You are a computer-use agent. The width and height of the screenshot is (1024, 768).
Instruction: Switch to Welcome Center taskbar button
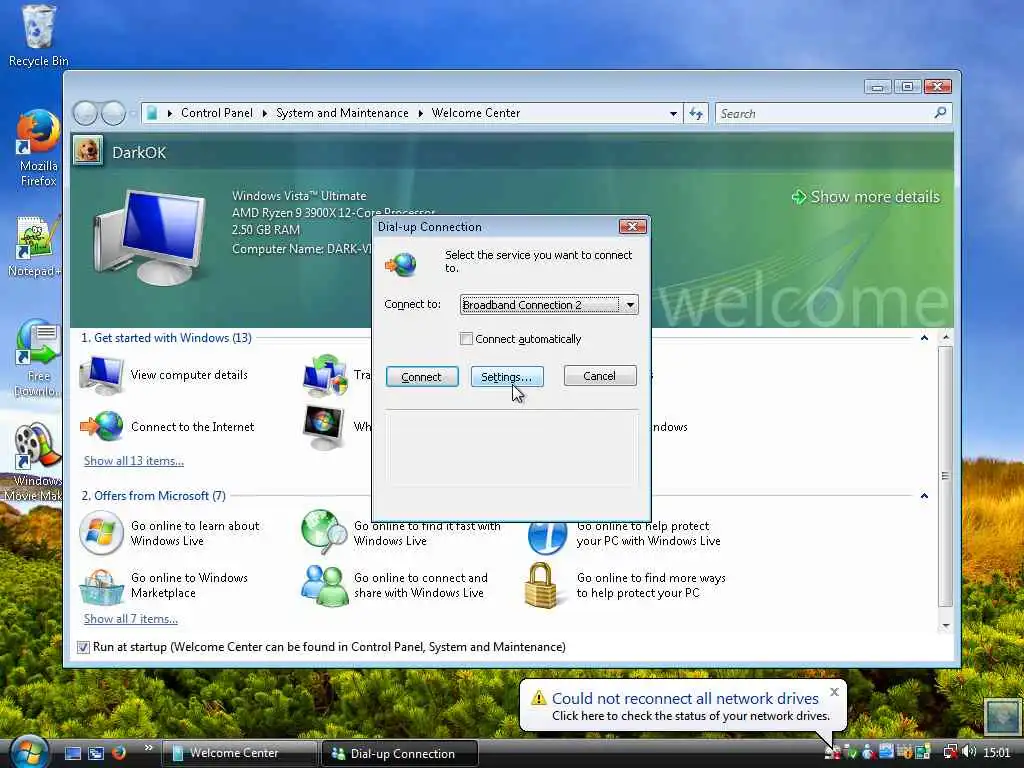(239, 753)
